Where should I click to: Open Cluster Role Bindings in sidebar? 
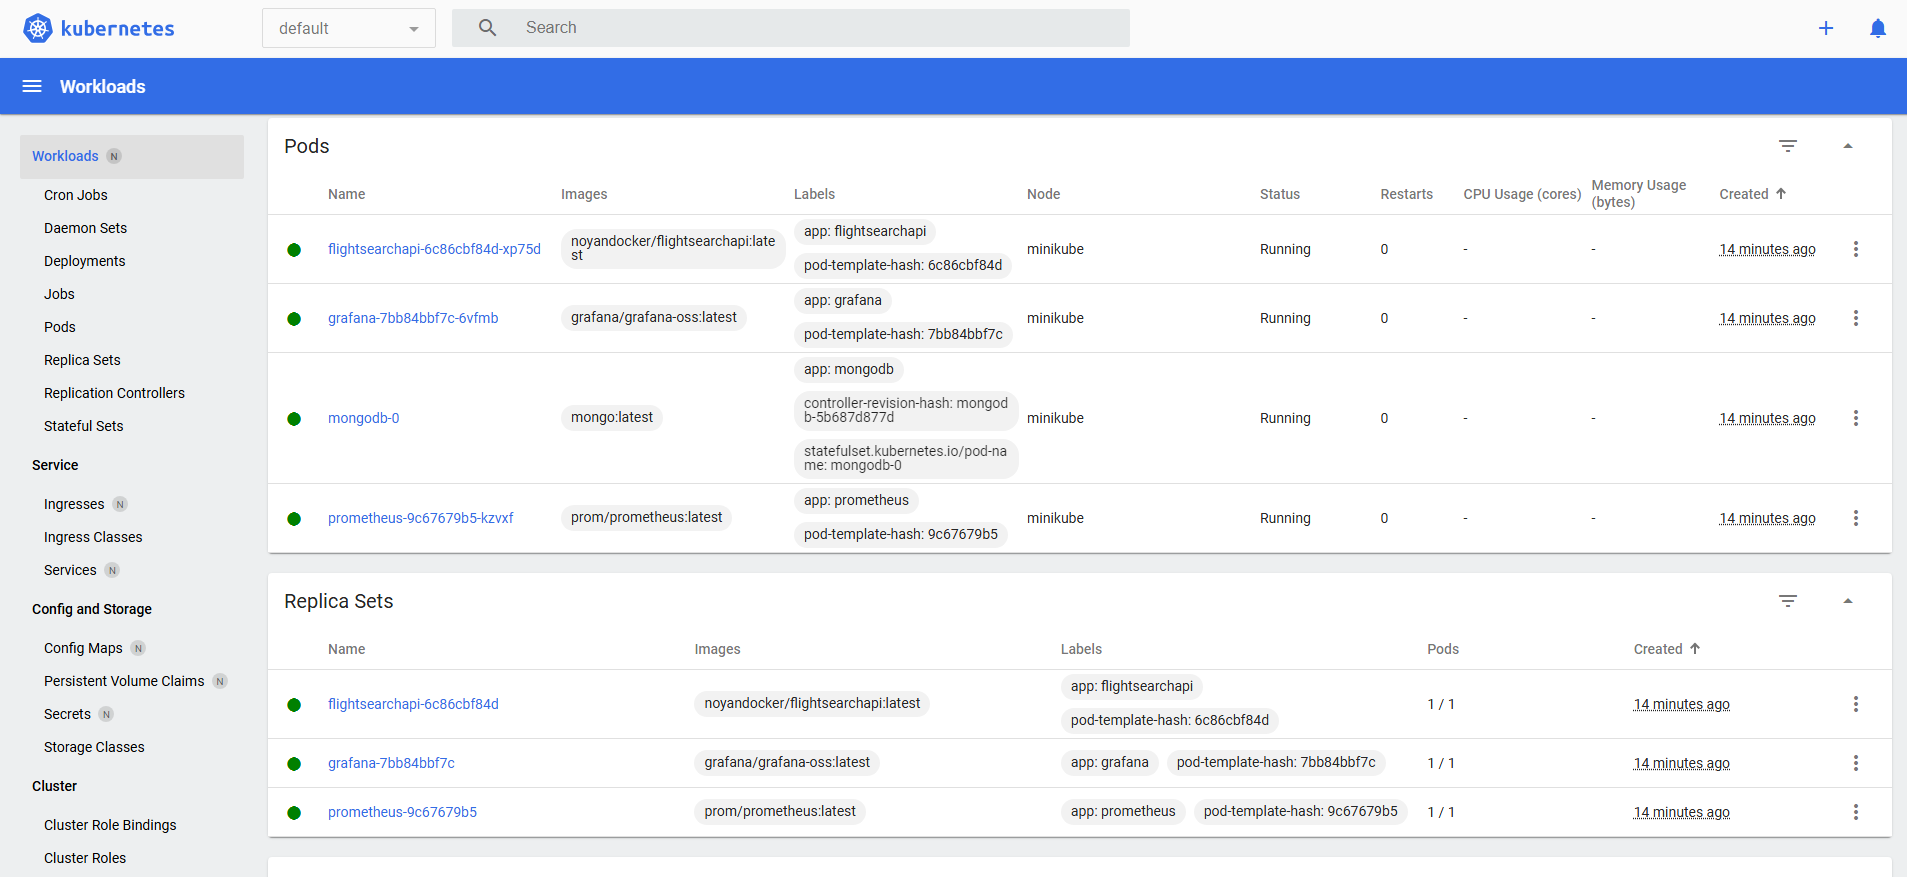point(110,825)
